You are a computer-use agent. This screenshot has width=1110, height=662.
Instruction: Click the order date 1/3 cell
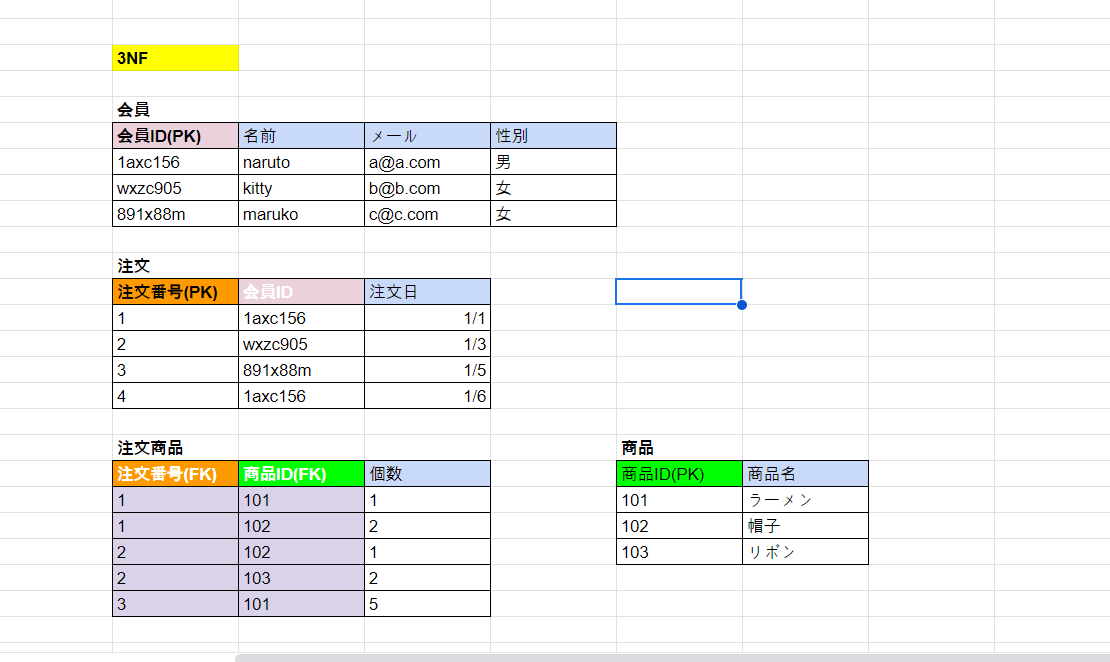click(428, 344)
